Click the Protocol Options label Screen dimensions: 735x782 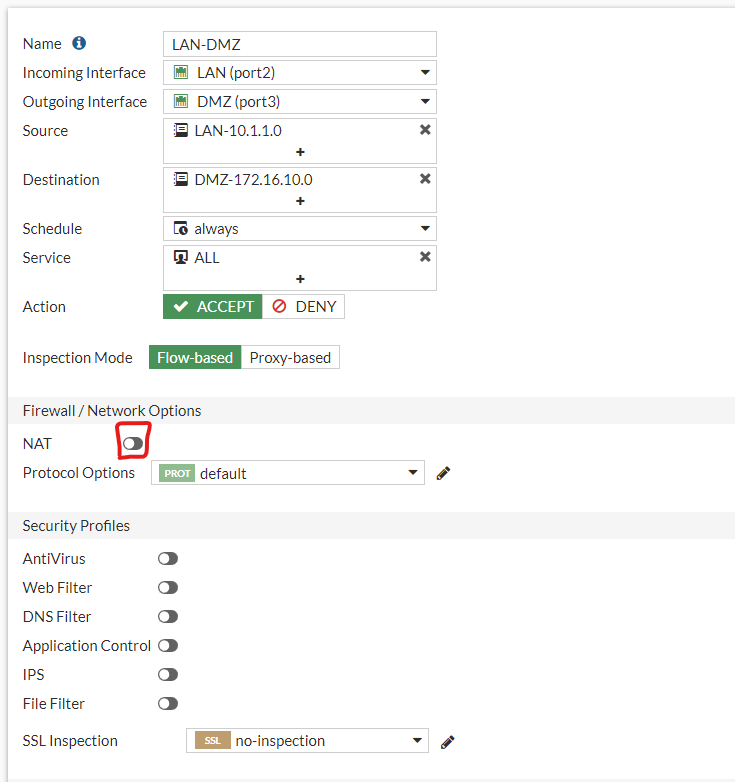point(79,473)
